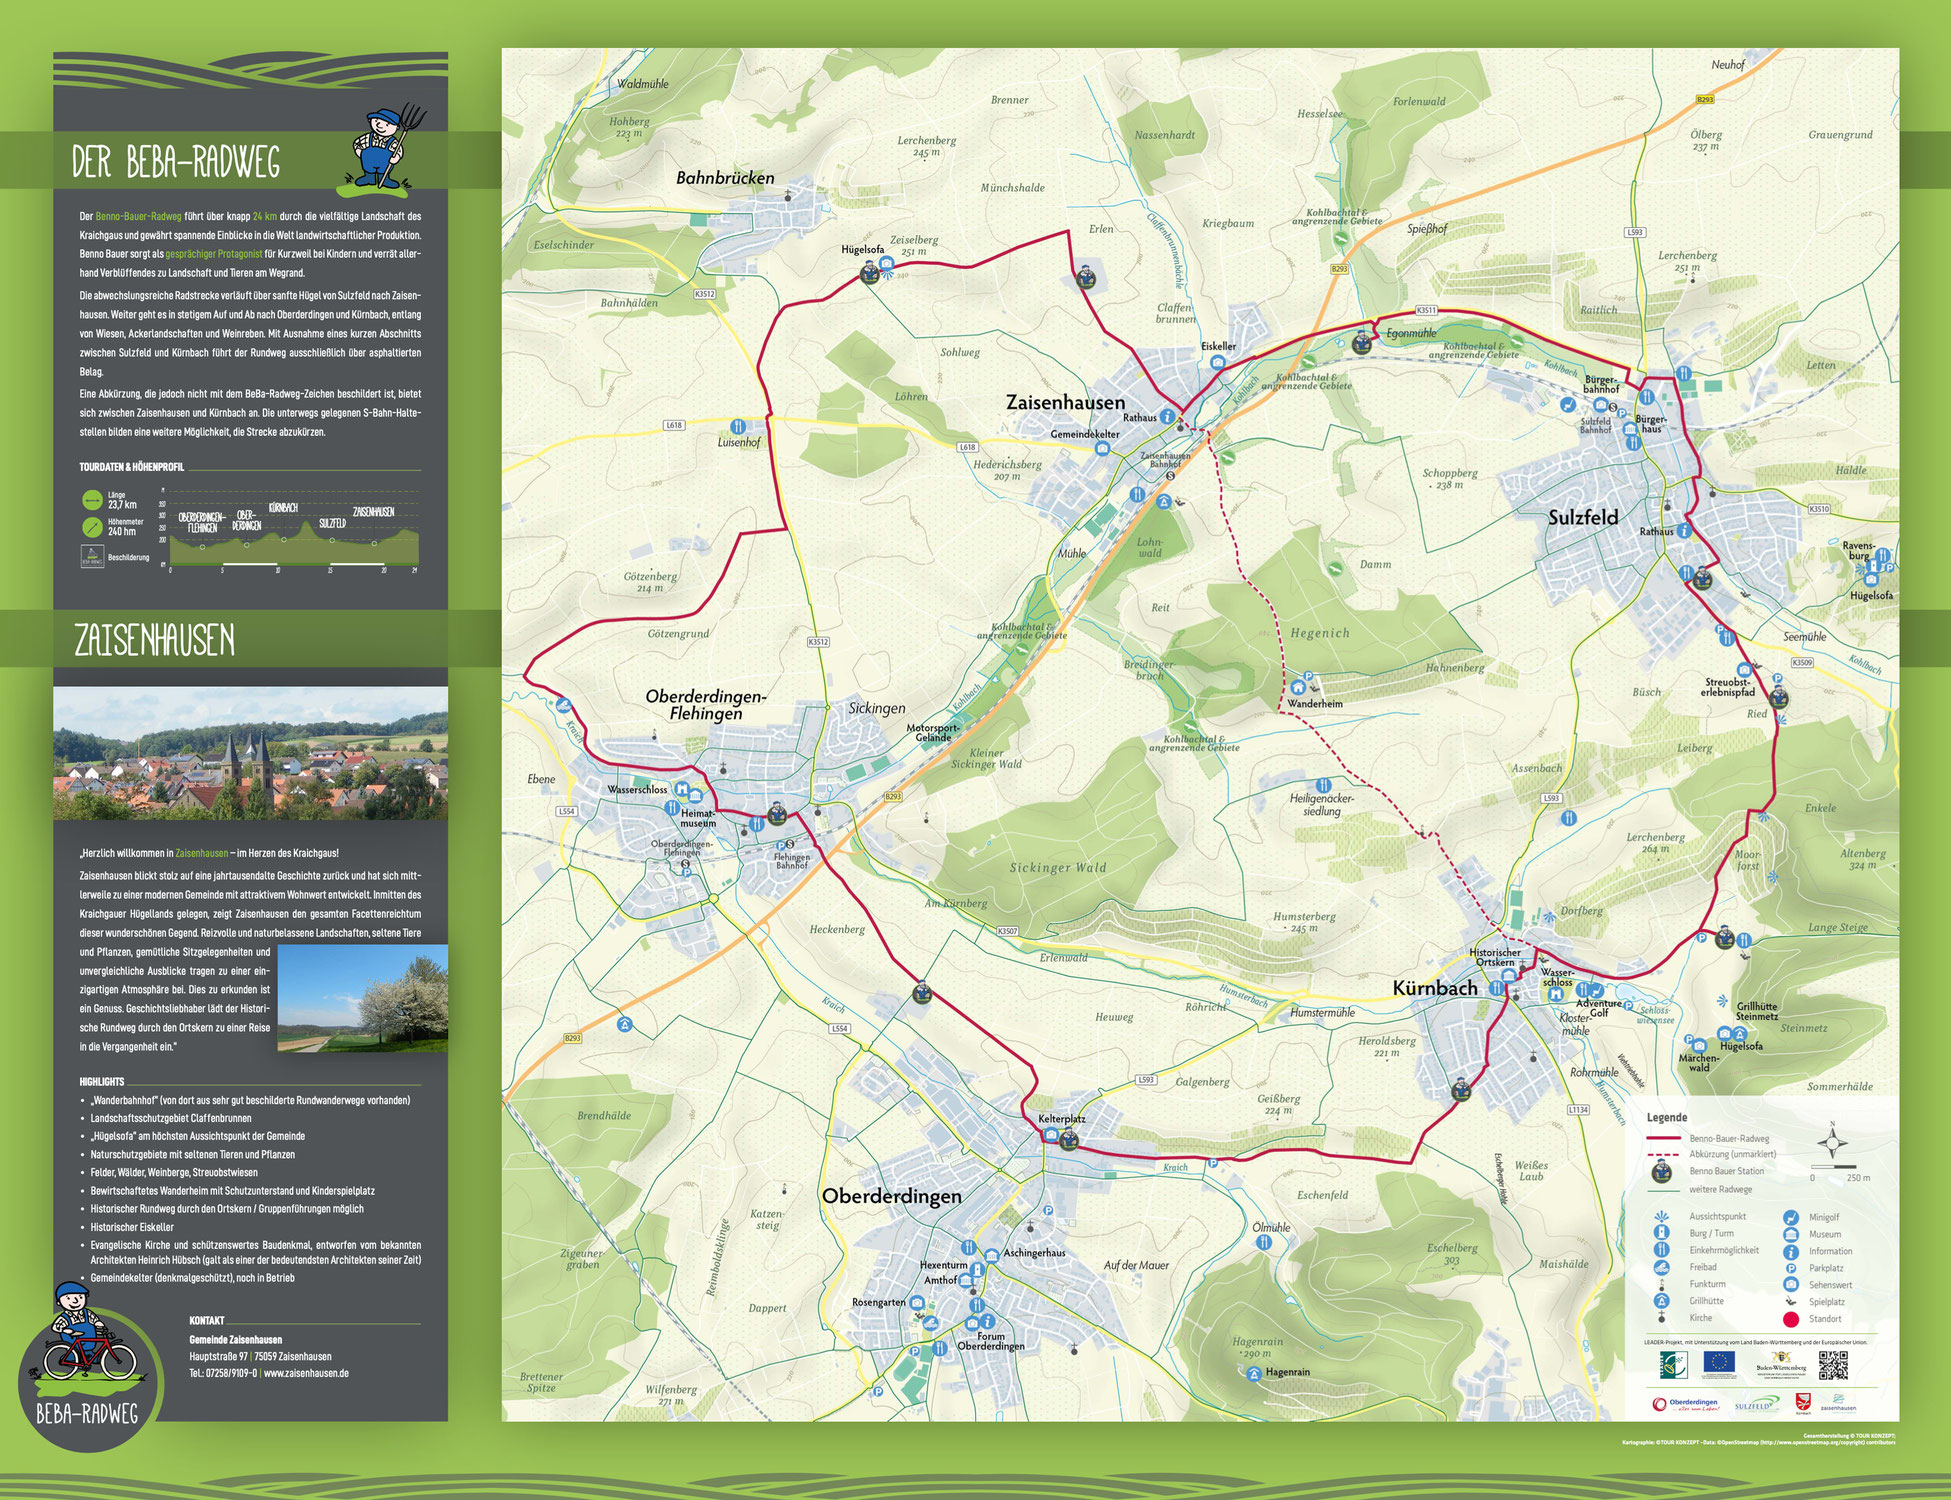Click the sight icon at Kelterplatz
This screenshot has height=1500, width=1951.
[x=1050, y=1135]
